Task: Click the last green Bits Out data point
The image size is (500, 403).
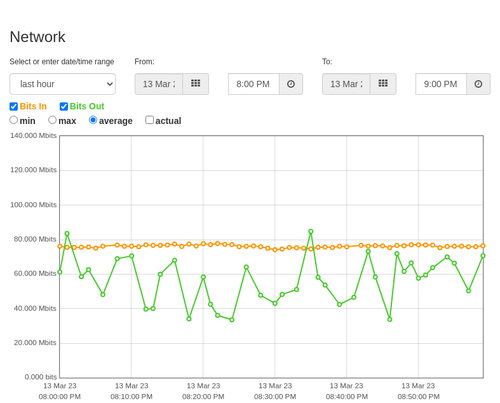Action: tap(483, 256)
